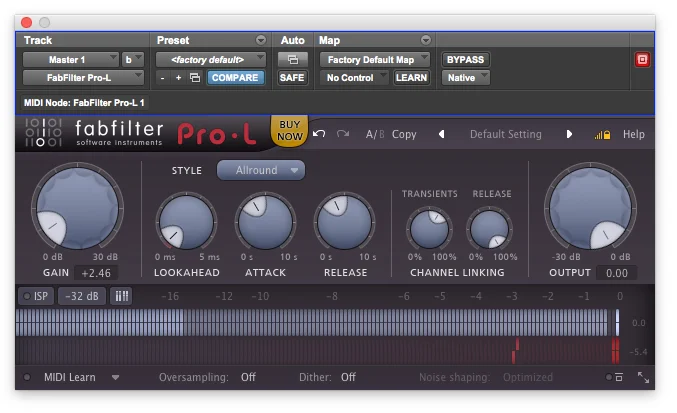Switch A/B state
Screen dimensions: 677x413
(375, 134)
